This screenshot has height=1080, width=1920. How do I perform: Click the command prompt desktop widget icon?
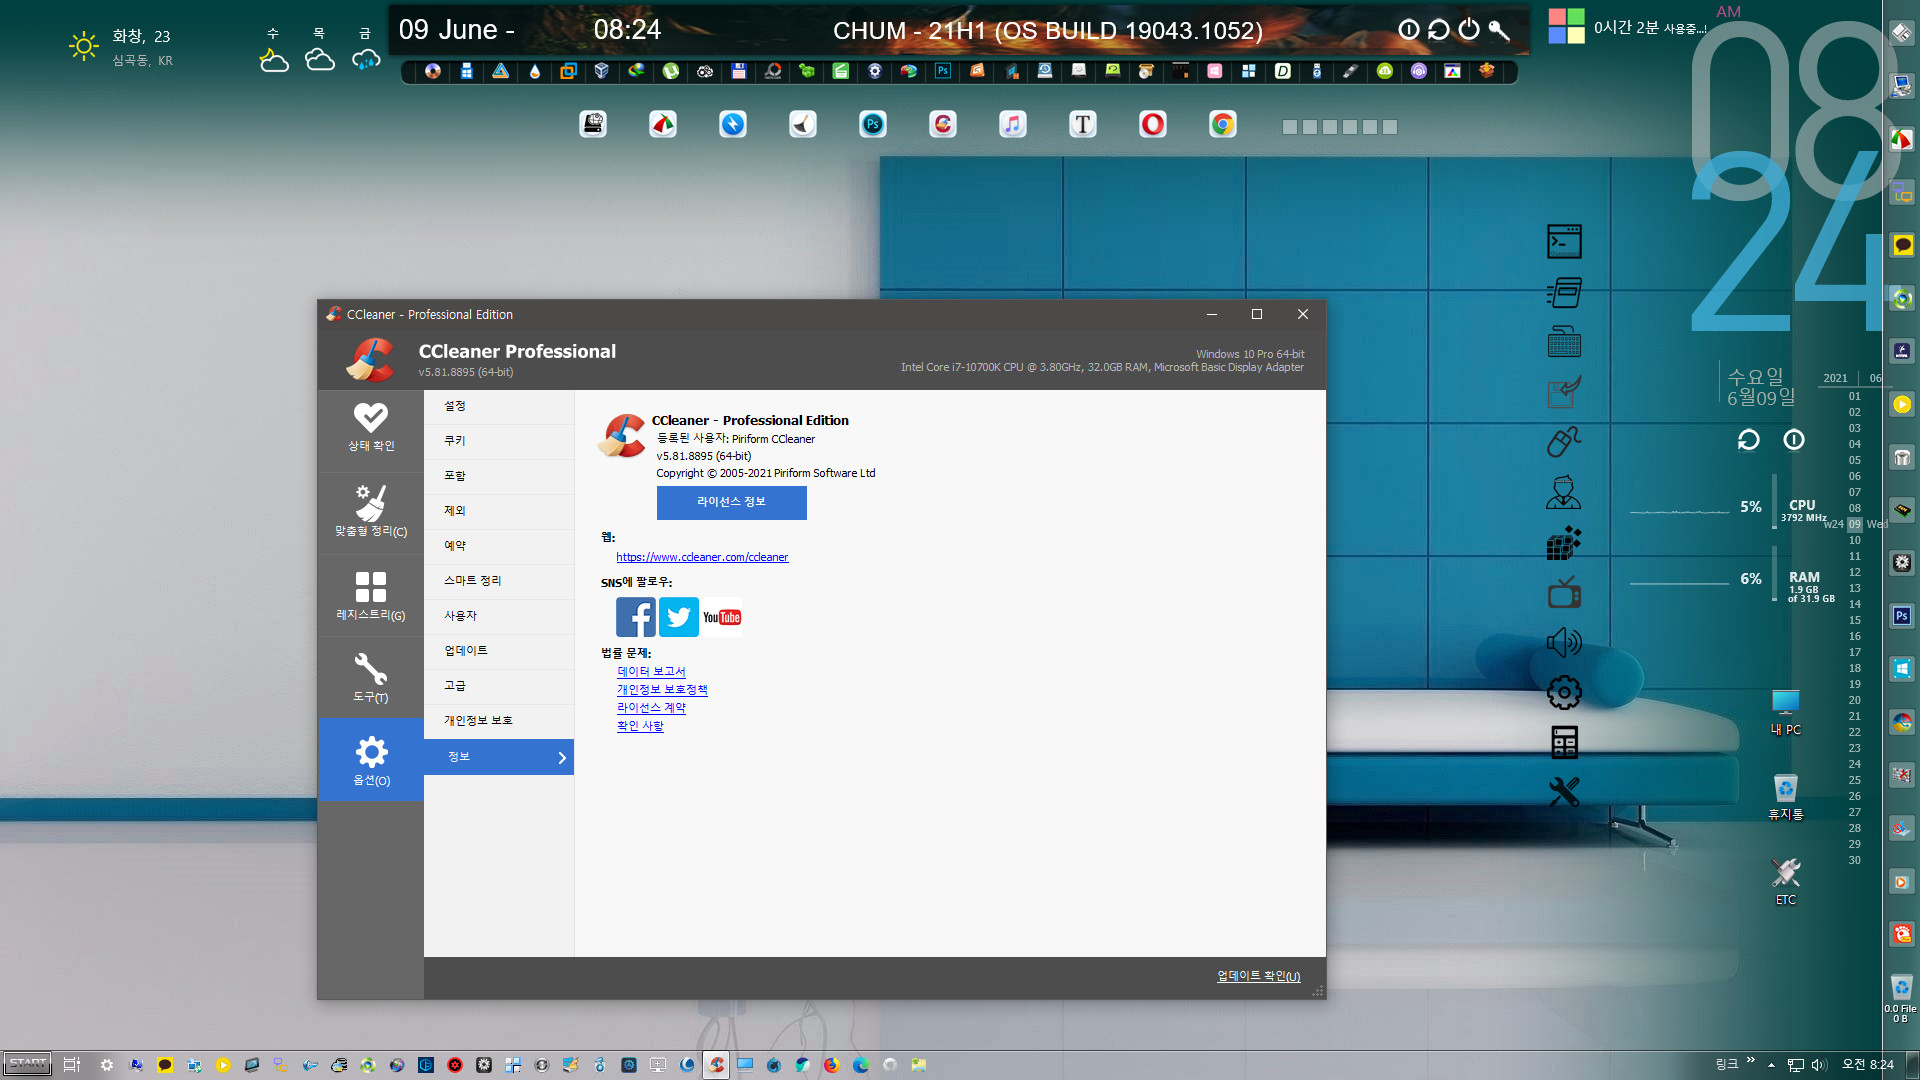point(1564,242)
